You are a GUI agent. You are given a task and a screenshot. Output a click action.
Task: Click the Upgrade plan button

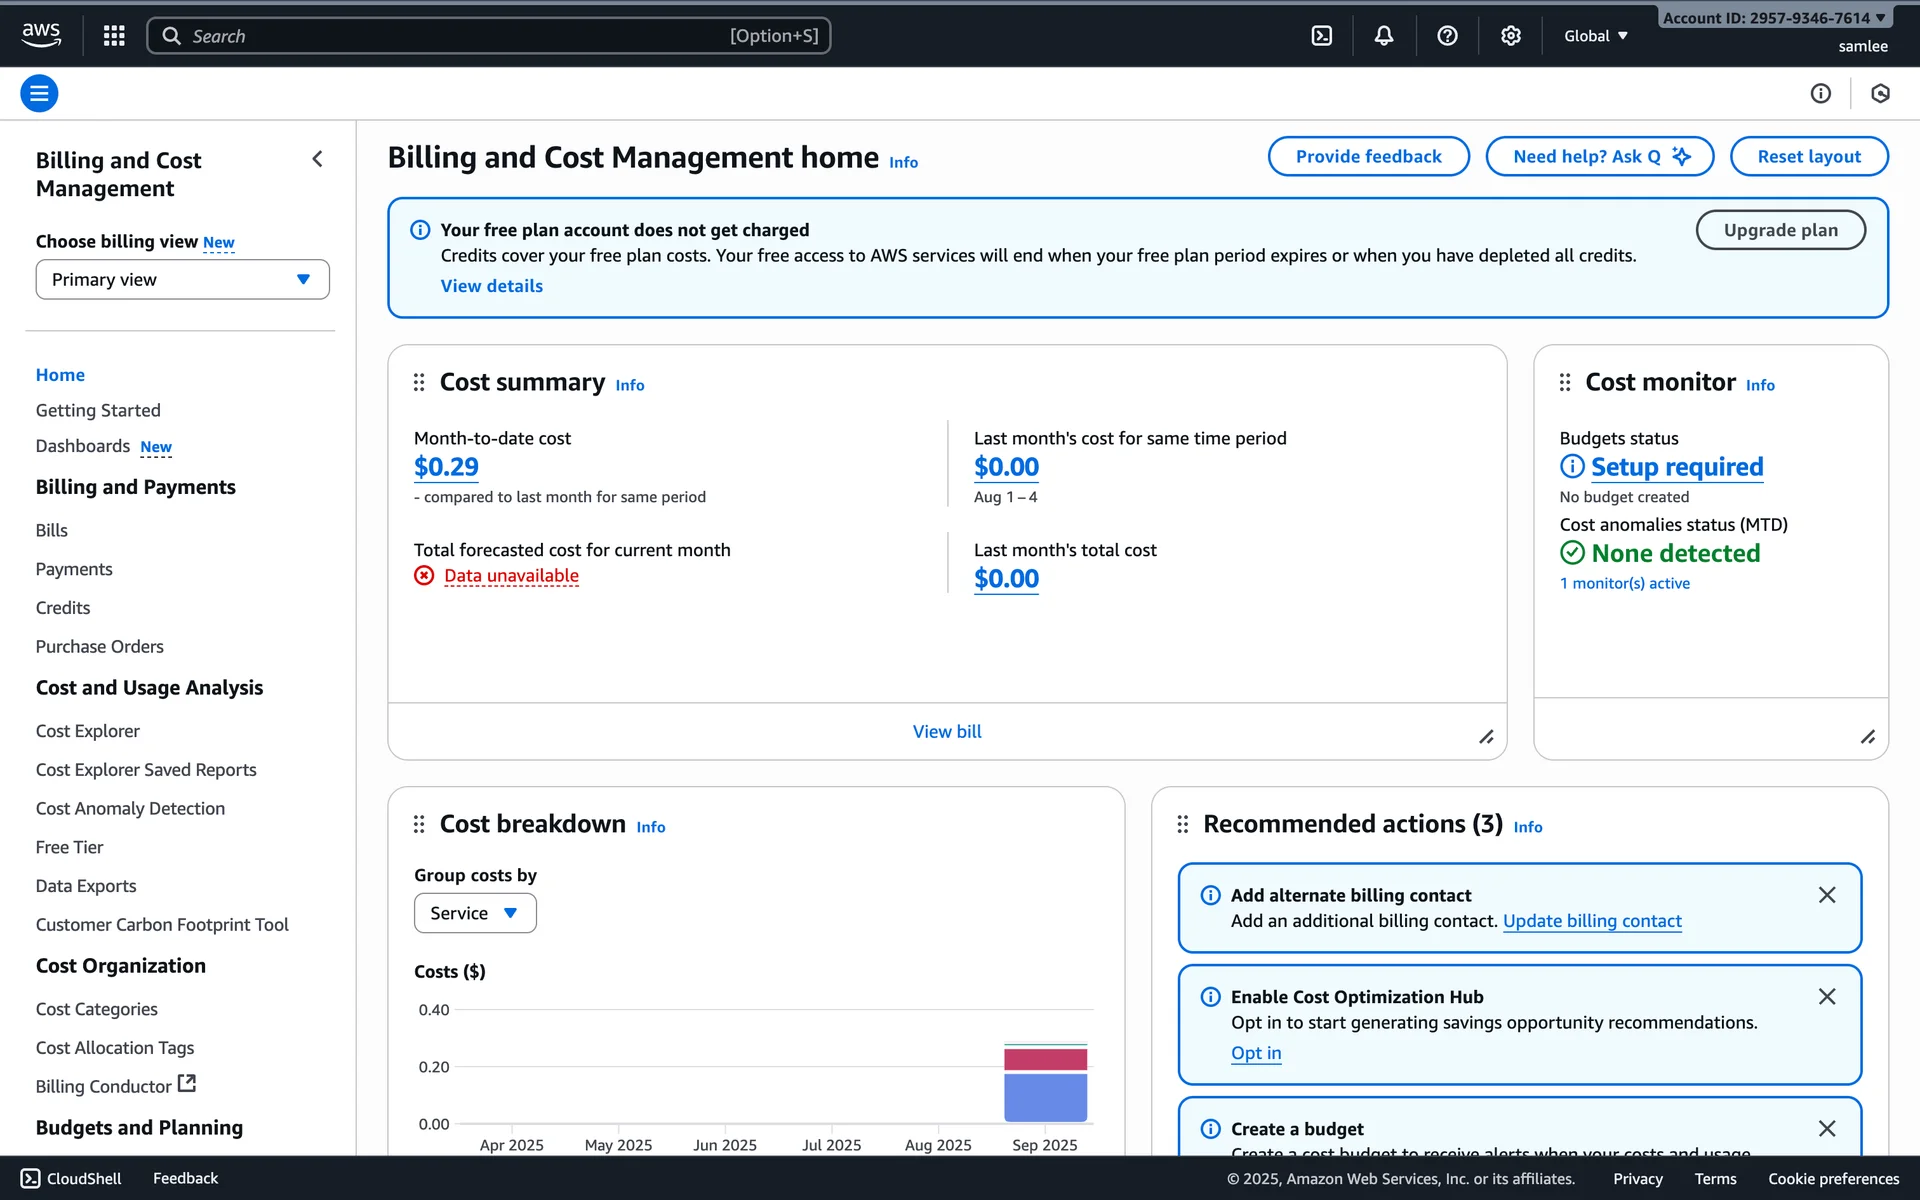tap(1780, 230)
